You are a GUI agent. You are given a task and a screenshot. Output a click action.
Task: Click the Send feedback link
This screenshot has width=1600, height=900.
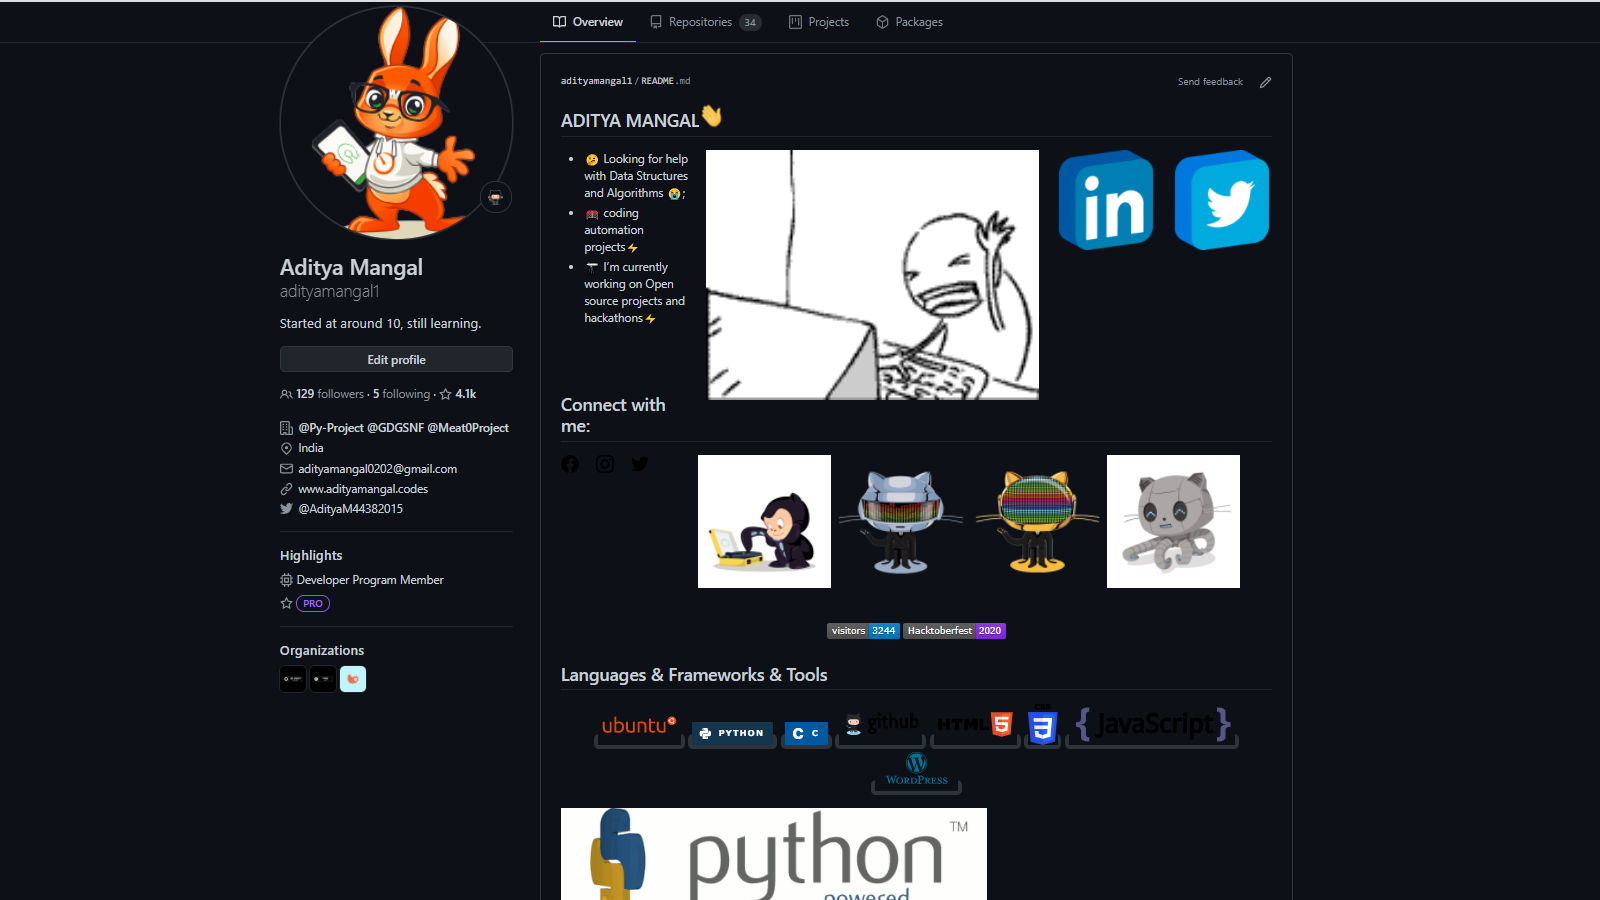[1210, 82]
